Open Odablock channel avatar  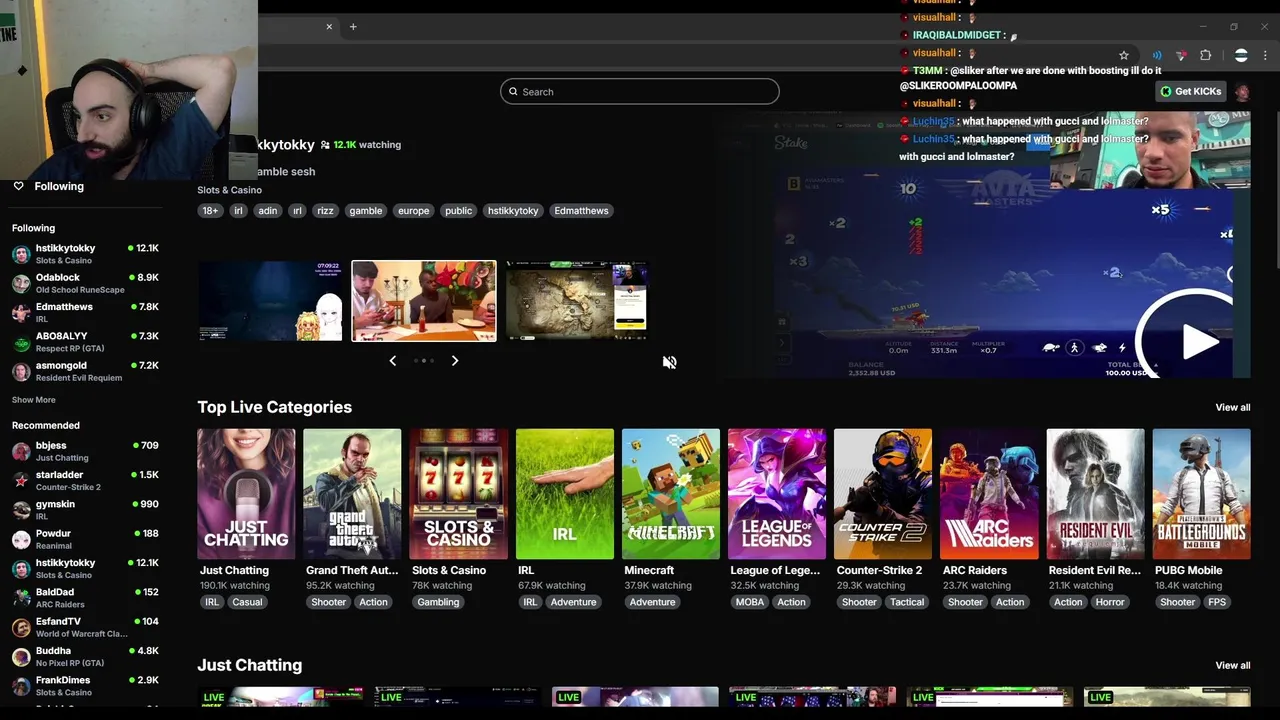point(21,283)
